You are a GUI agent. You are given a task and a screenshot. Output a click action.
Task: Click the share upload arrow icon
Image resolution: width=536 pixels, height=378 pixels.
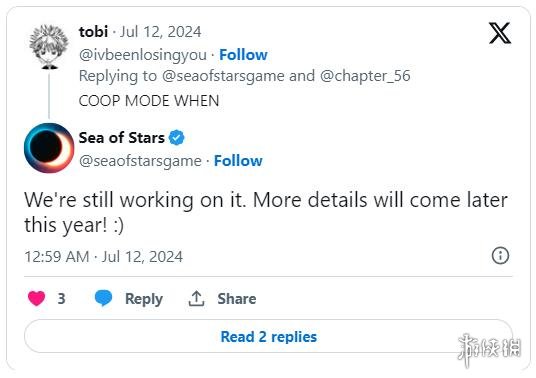(x=196, y=298)
